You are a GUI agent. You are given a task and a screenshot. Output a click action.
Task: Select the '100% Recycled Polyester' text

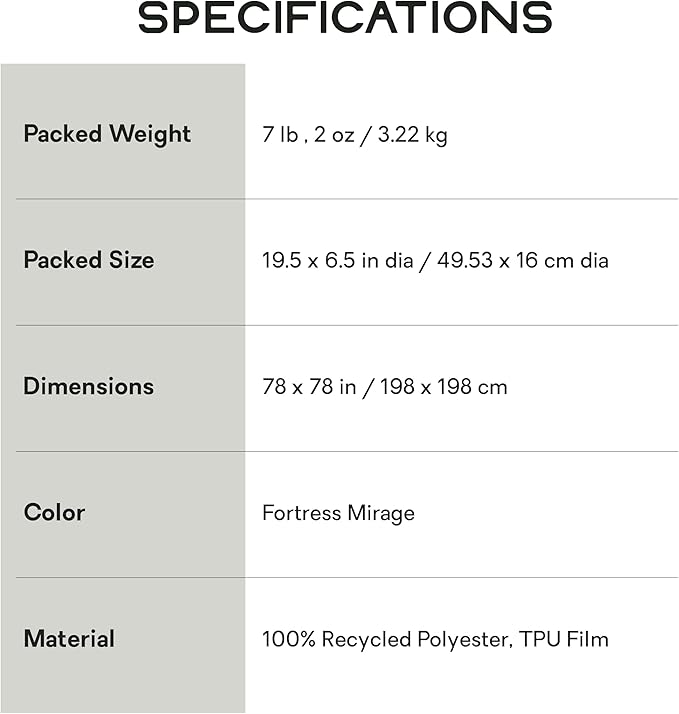386,639
